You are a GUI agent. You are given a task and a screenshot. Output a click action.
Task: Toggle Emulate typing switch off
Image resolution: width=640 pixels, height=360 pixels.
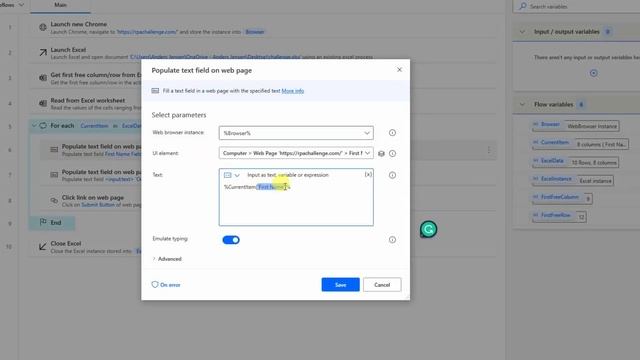231,240
